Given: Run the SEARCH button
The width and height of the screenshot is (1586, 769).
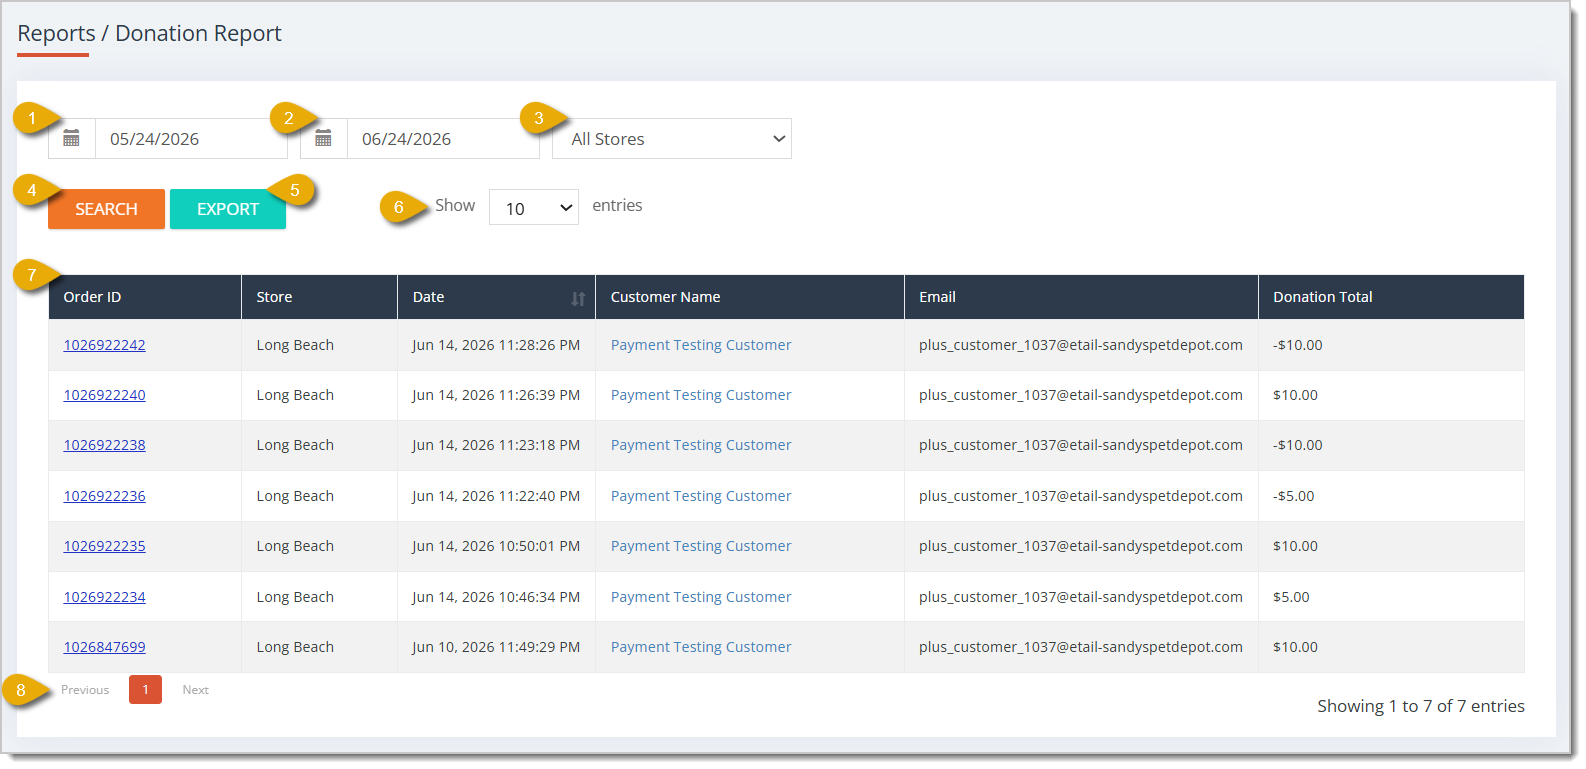Looking at the screenshot, I should click(x=106, y=209).
